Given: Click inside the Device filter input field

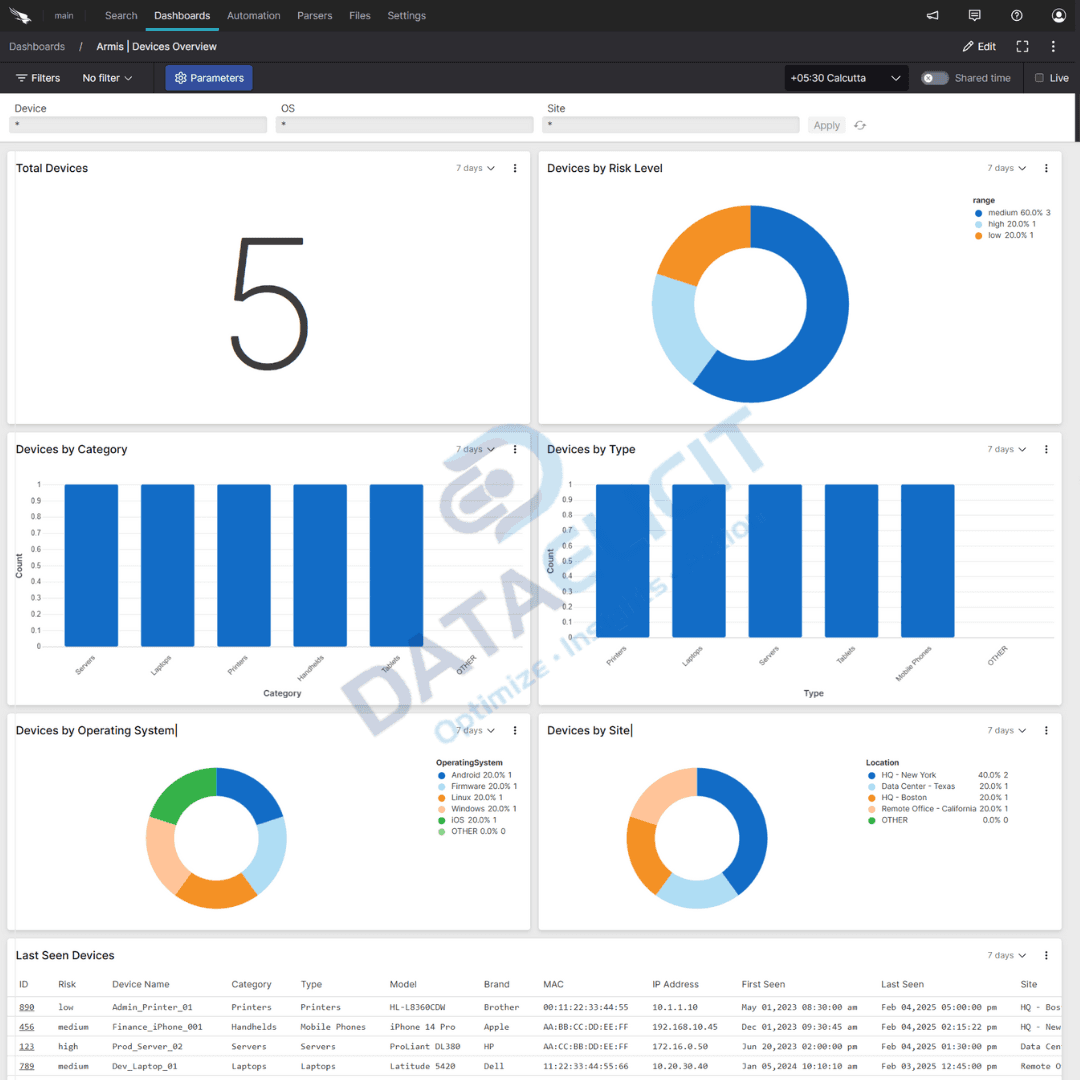Looking at the screenshot, I should point(137,124).
